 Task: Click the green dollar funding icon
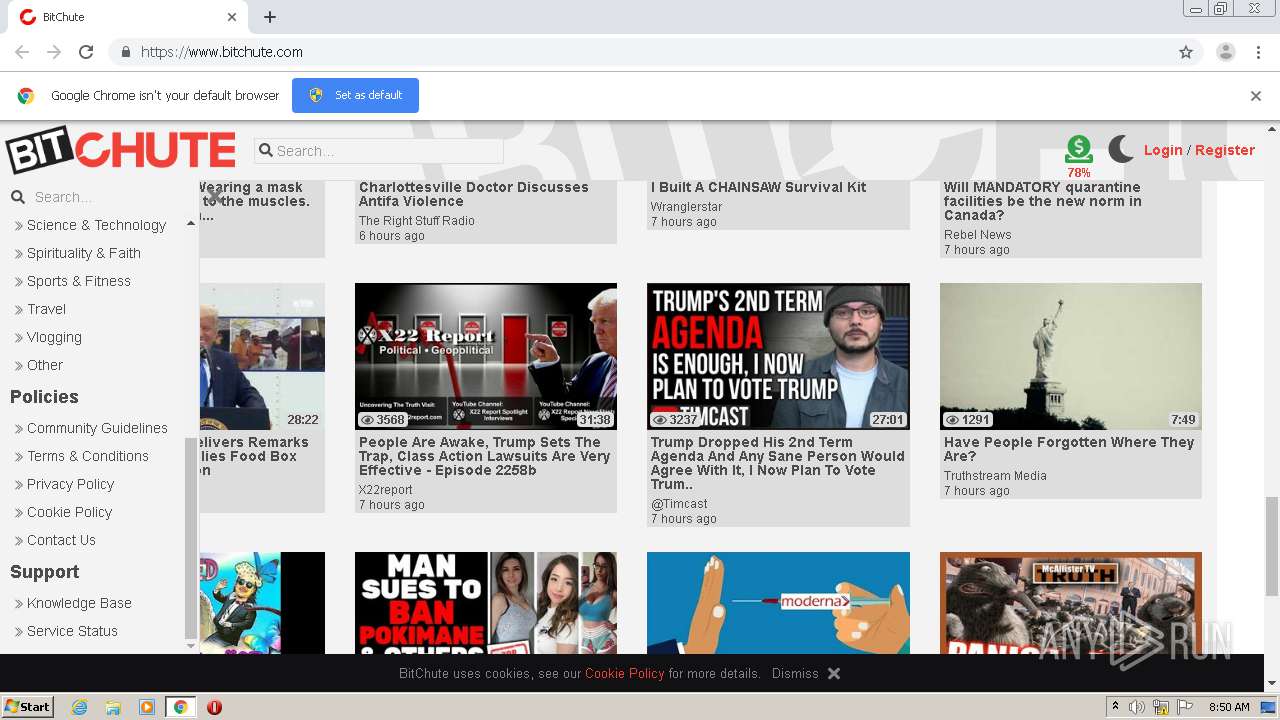pyautogui.click(x=1079, y=150)
